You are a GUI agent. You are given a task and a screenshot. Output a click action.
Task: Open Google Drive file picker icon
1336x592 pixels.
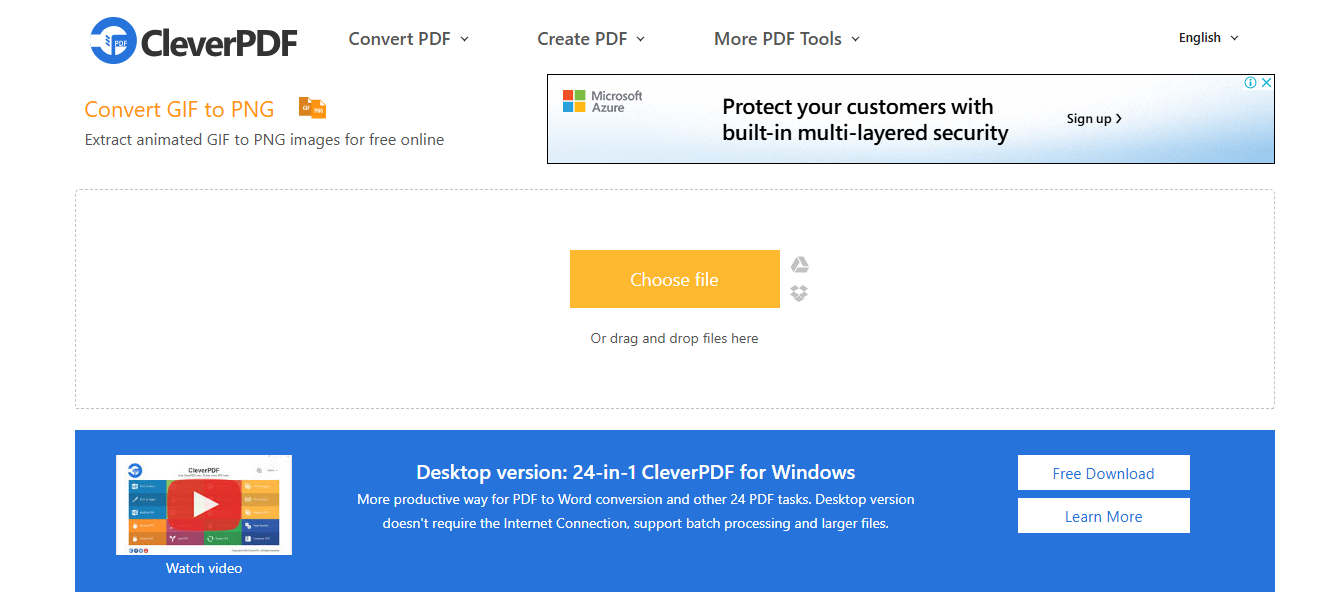[x=800, y=265]
